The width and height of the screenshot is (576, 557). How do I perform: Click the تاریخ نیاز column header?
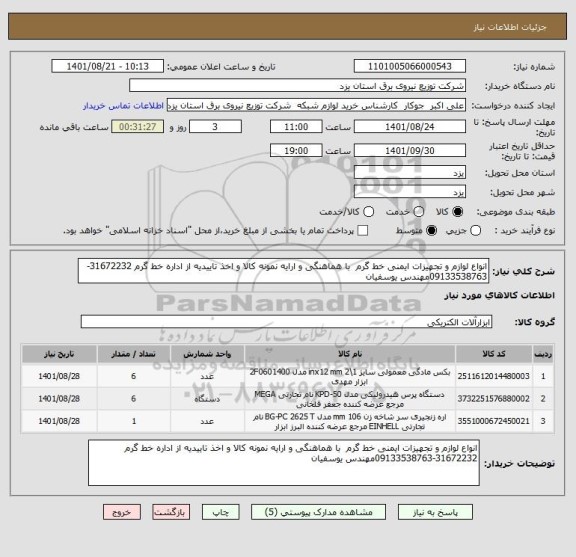[59, 354]
